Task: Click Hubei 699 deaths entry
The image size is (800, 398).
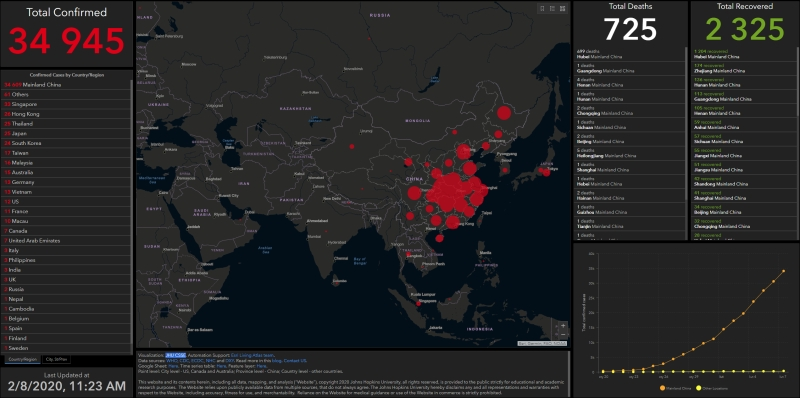Action: (630, 54)
